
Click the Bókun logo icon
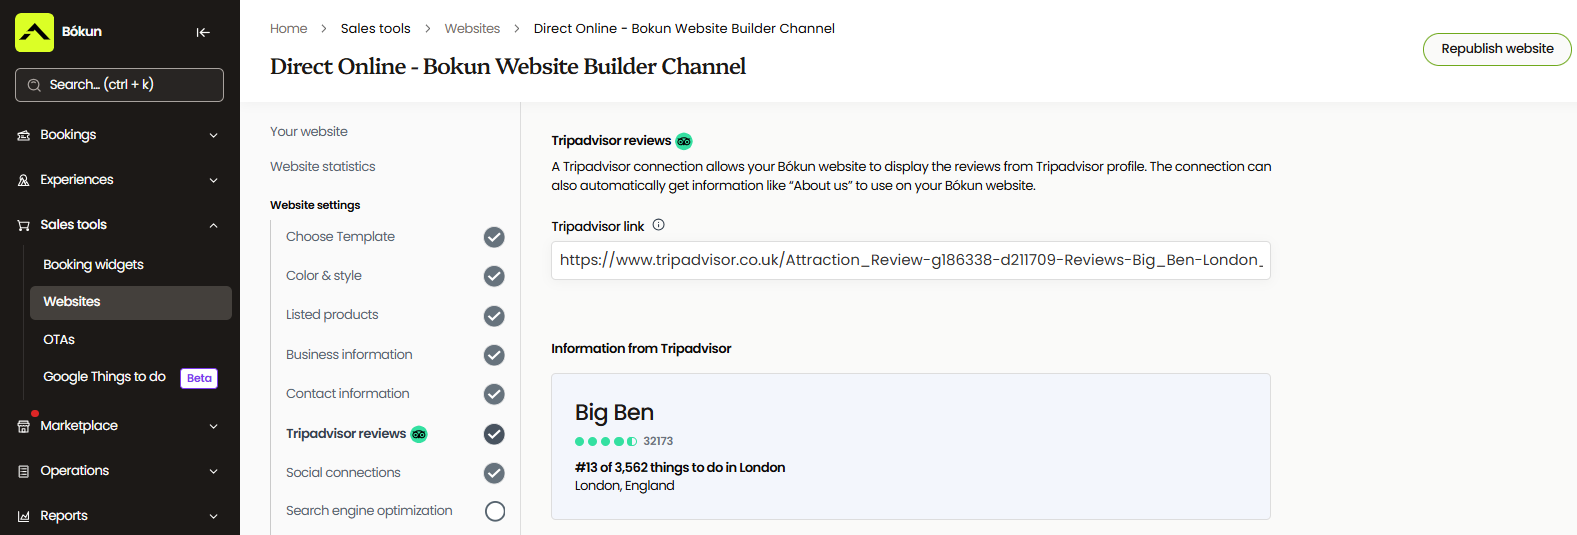[34, 32]
